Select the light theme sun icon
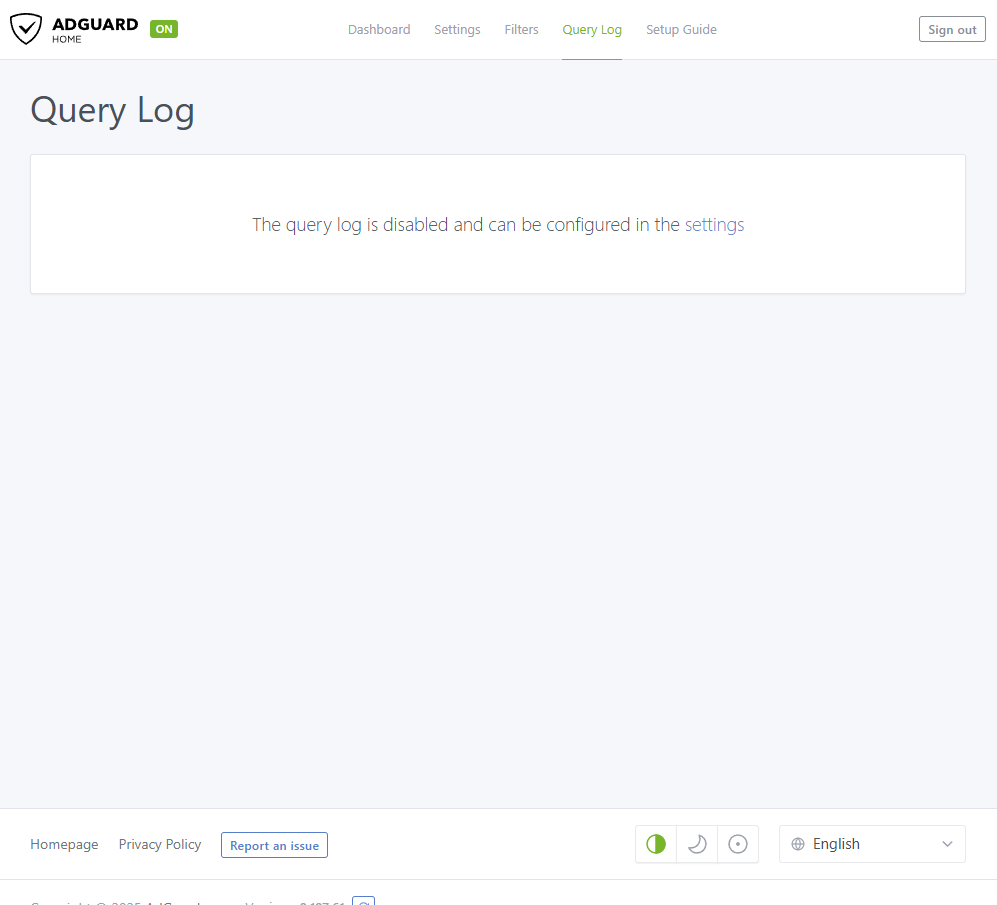The height and width of the screenshot is (905, 997). 738,844
